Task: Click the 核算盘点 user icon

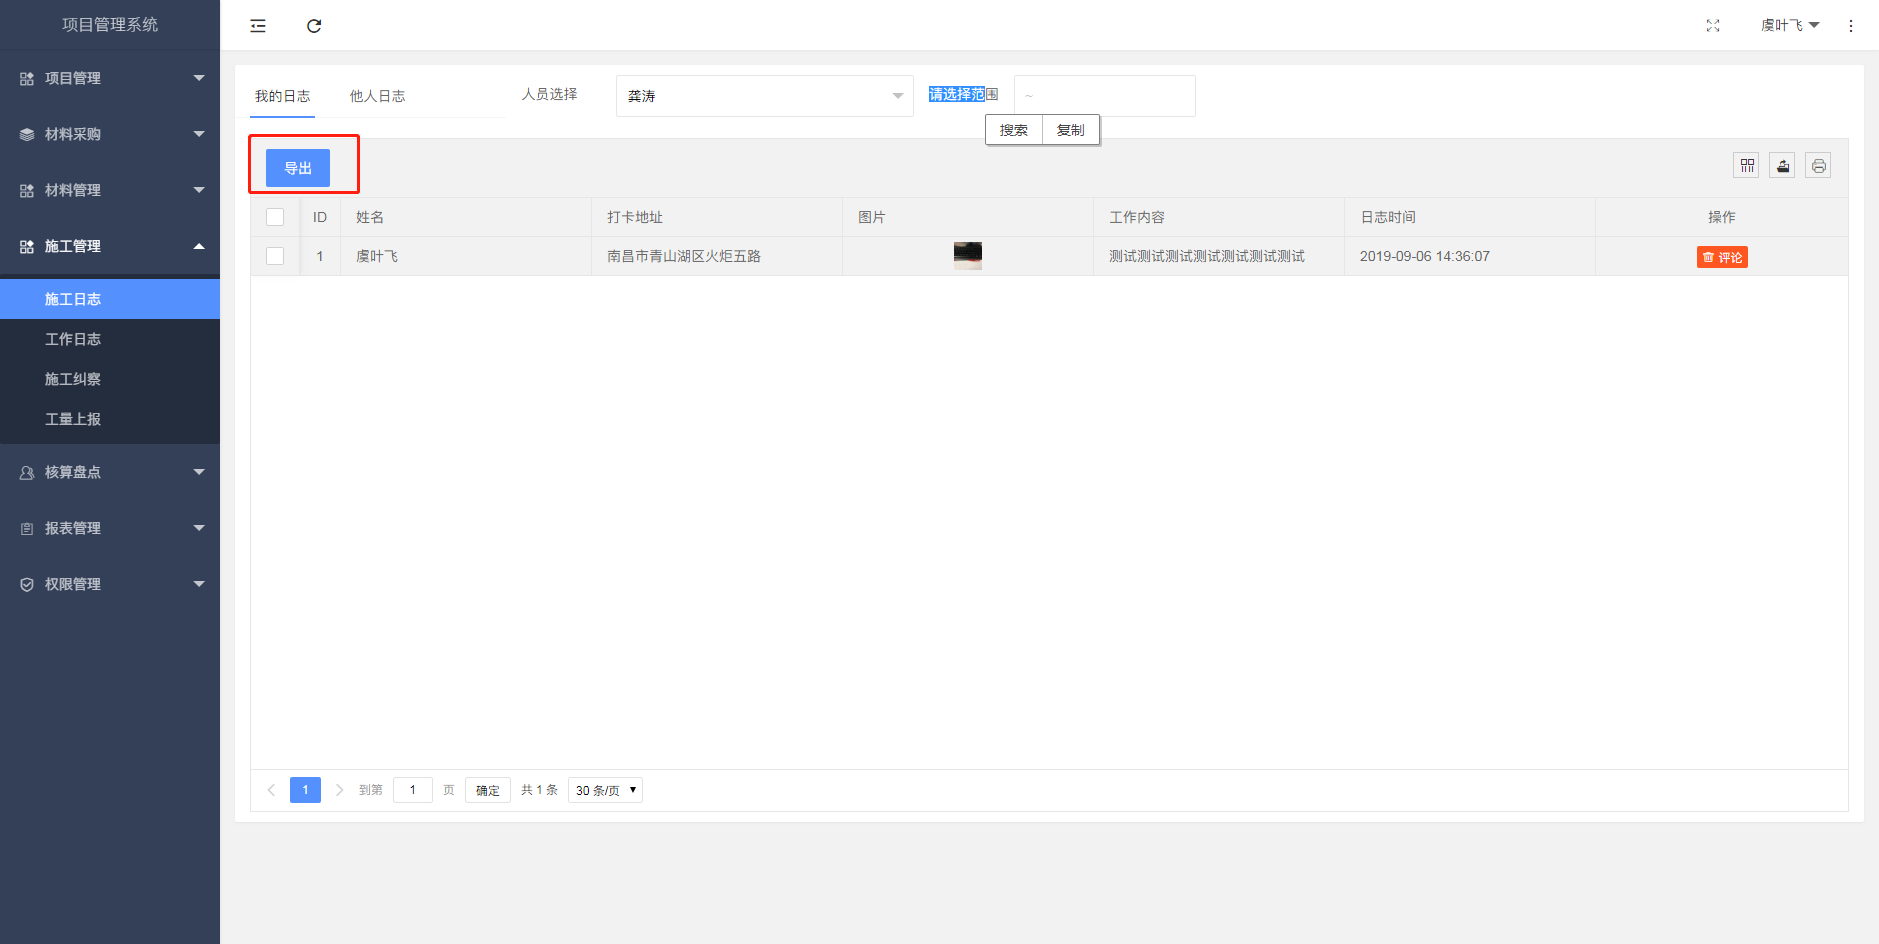Action: 27,472
